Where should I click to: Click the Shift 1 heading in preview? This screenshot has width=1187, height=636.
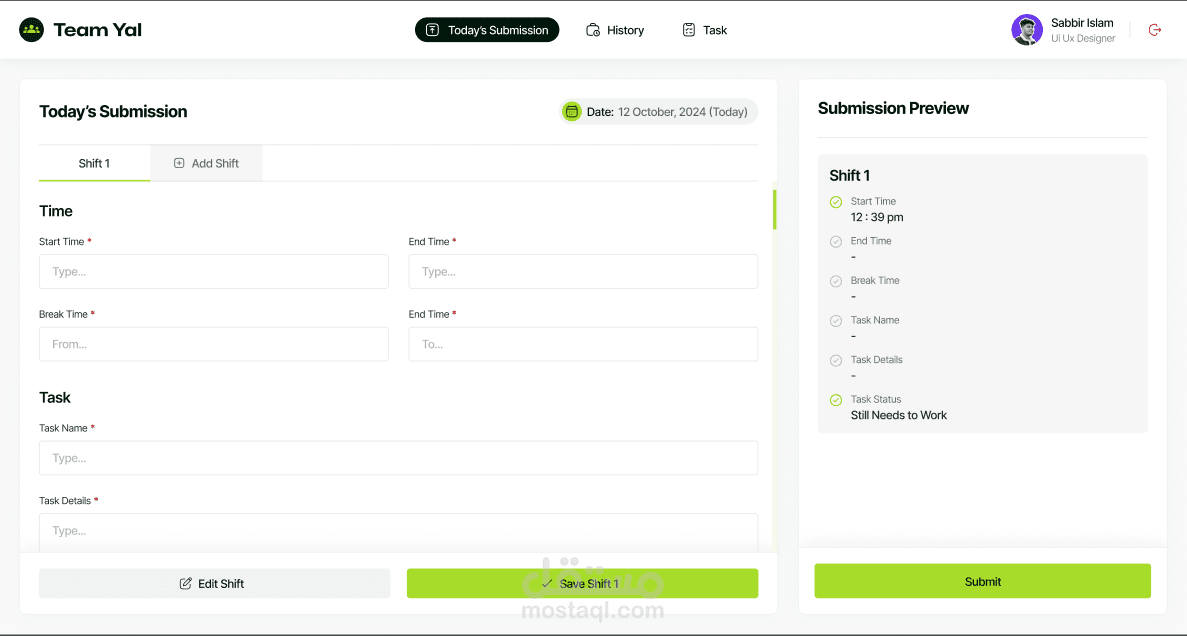[x=849, y=176]
